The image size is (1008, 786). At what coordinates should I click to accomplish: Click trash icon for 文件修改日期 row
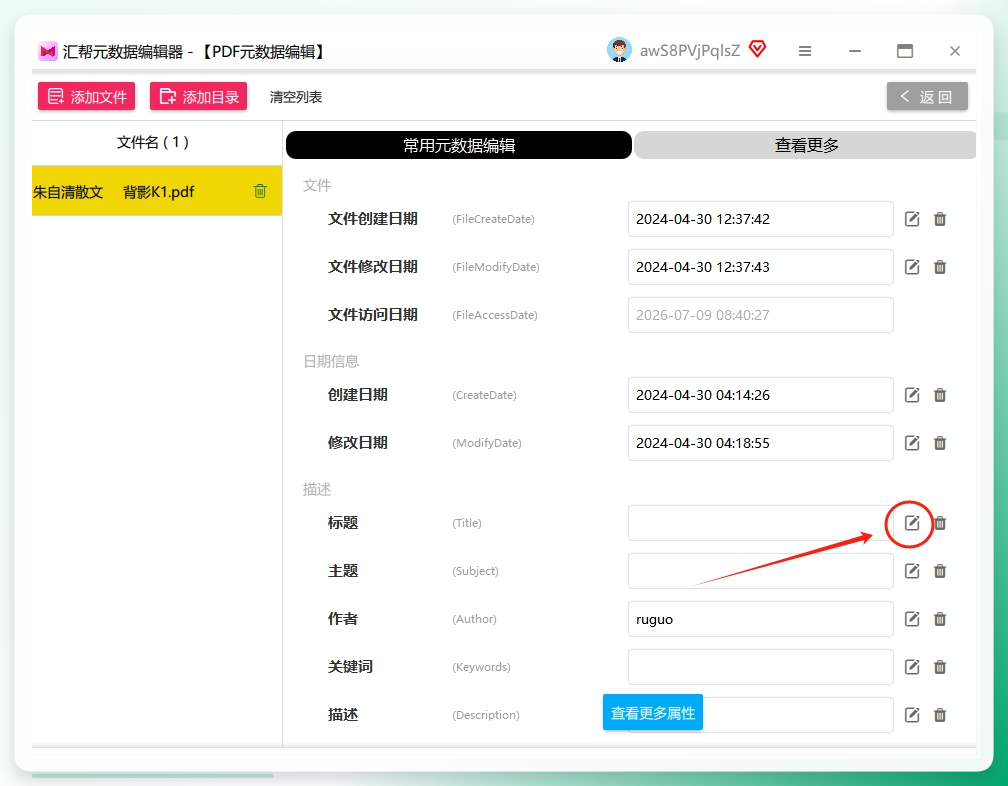pyautogui.click(x=940, y=267)
